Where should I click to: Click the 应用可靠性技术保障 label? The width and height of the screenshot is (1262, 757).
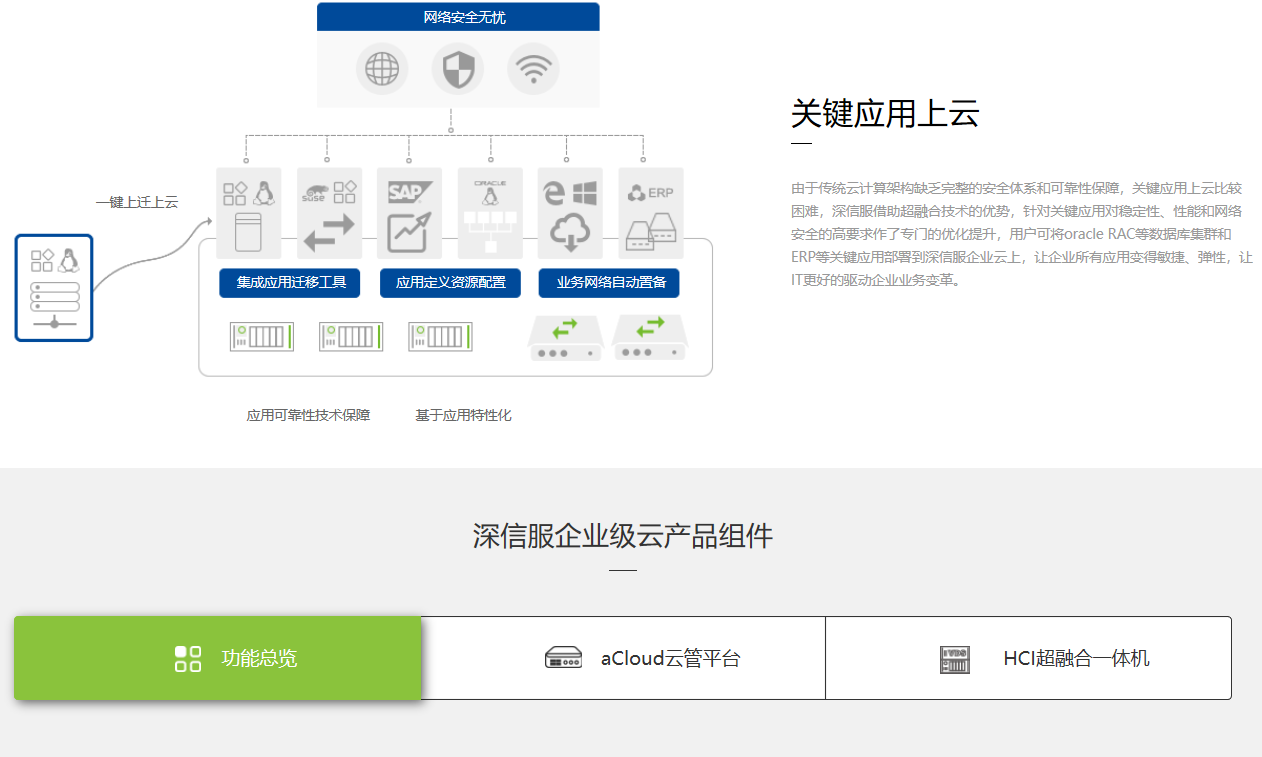coord(308,415)
